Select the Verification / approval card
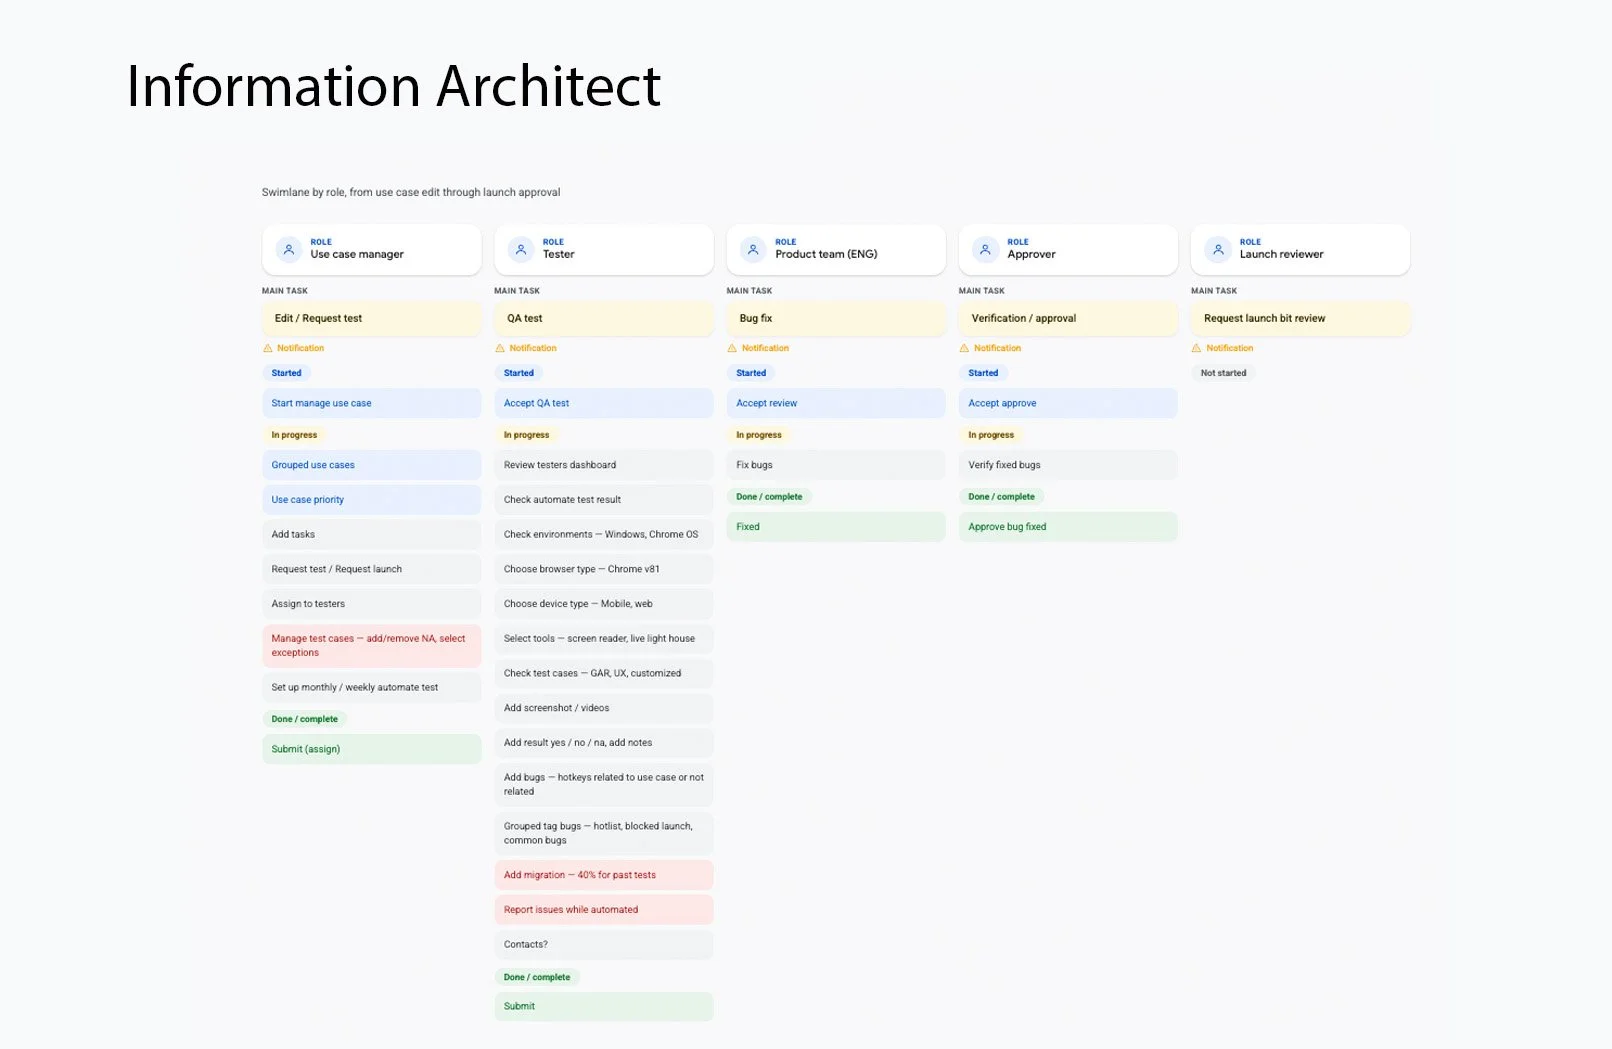The image size is (1612, 1049). pos(1068,318)
